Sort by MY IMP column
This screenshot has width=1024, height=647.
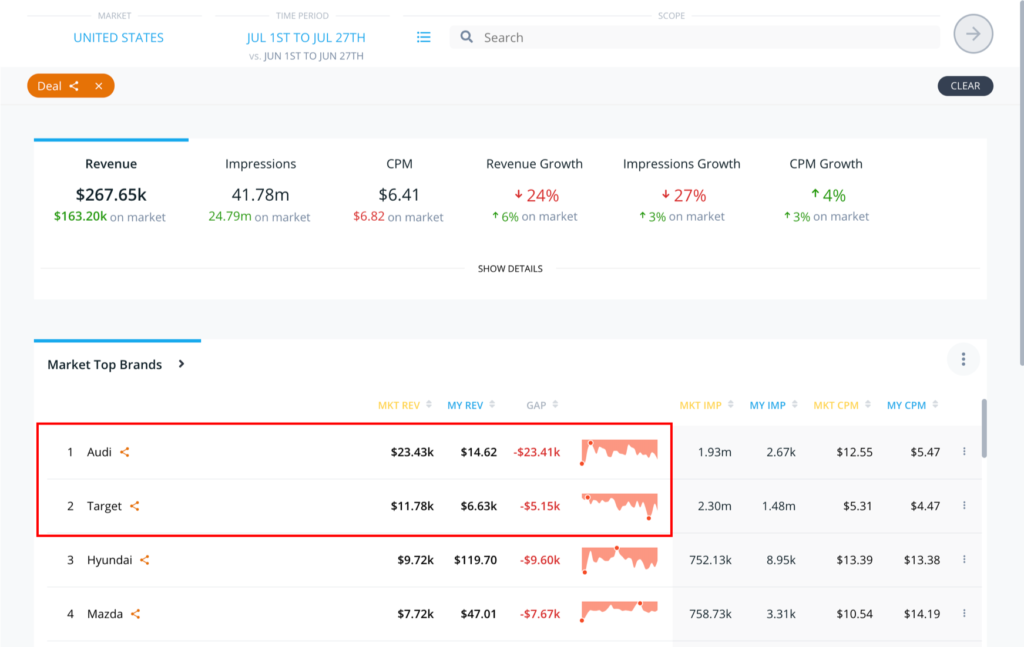point(773,405)
